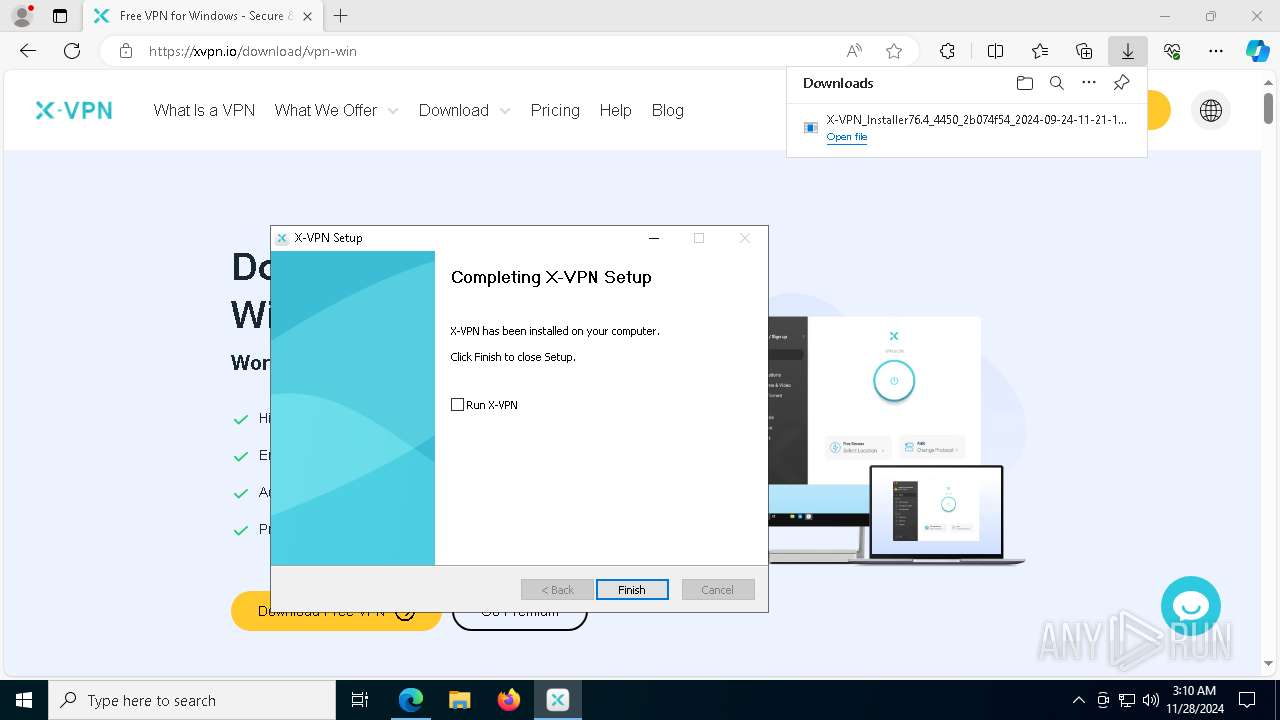This screenshot has height=720, width=1280.
Task: Expand What We Offer dropdown
Action: pyautogui.click(x=336, y=110)
